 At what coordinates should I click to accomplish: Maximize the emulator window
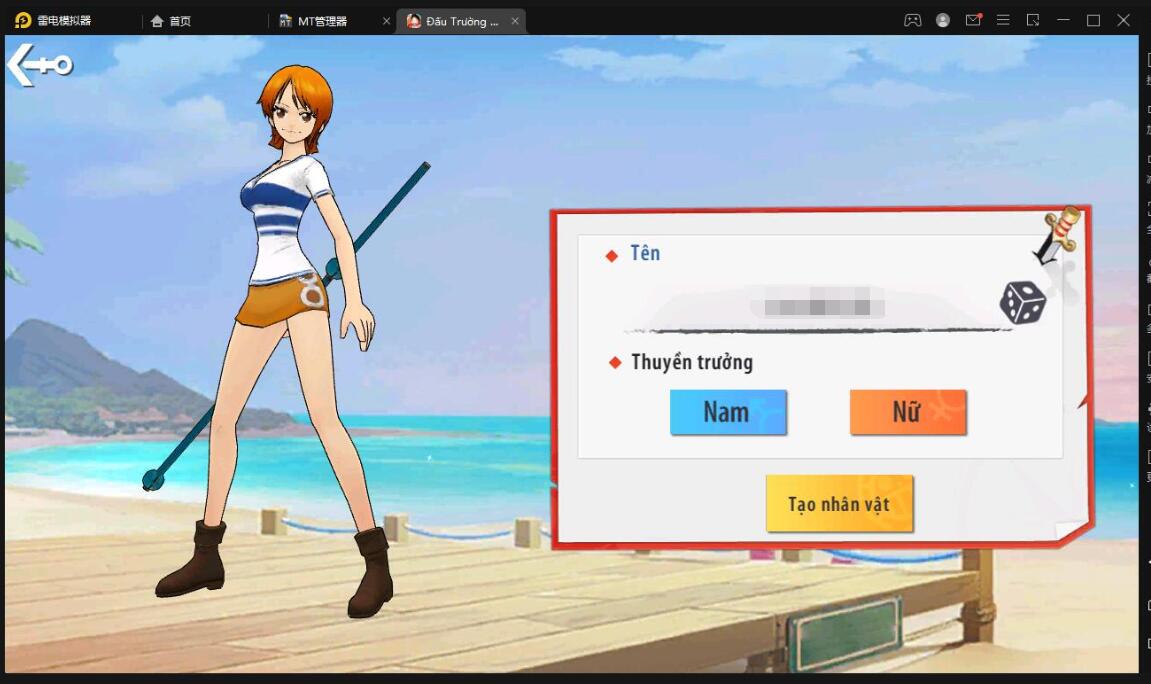tap(1093, 20)
